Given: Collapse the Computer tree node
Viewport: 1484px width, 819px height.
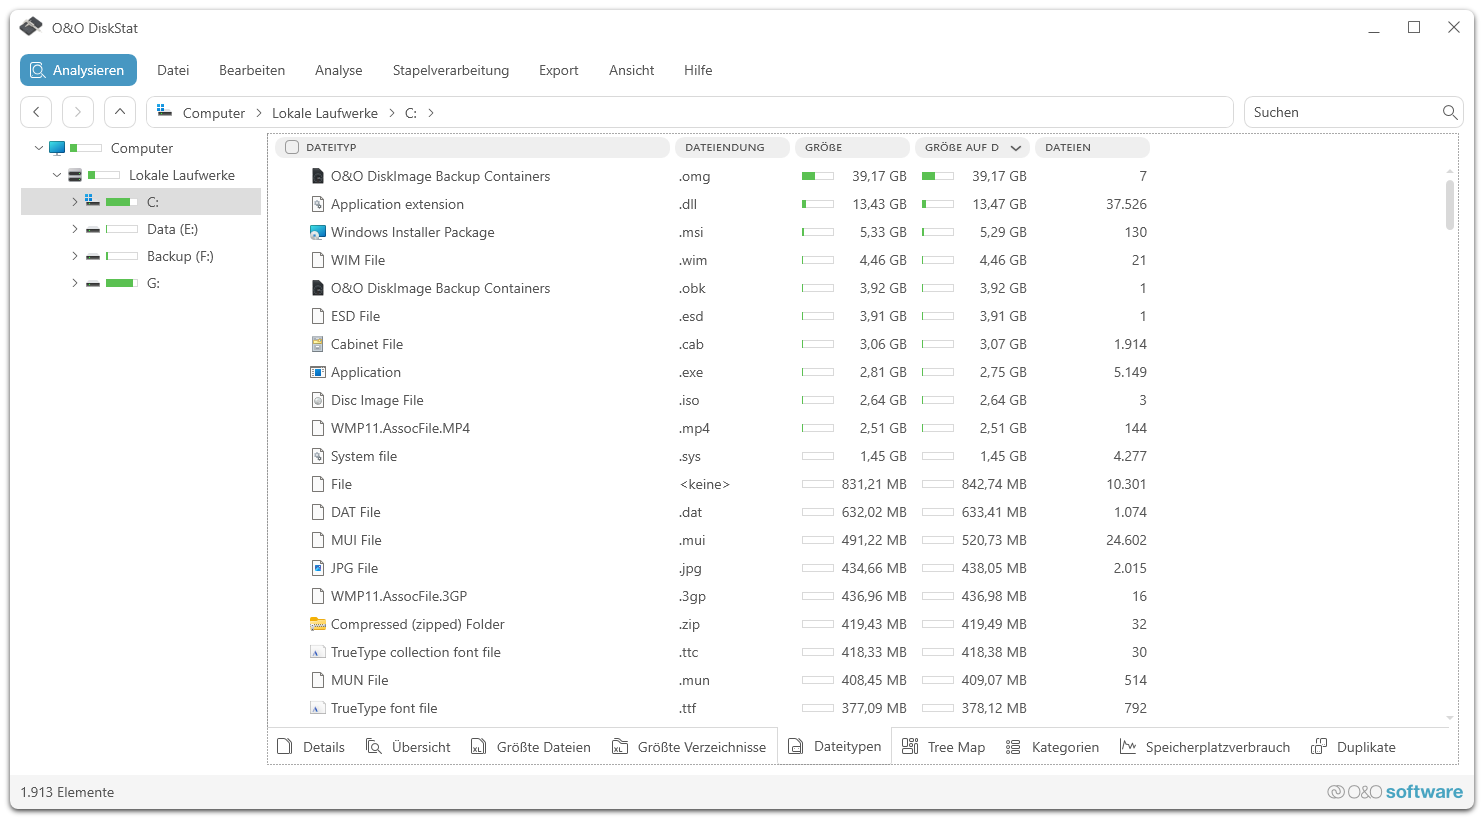Looking at the screenshot, I should [39, 148].
